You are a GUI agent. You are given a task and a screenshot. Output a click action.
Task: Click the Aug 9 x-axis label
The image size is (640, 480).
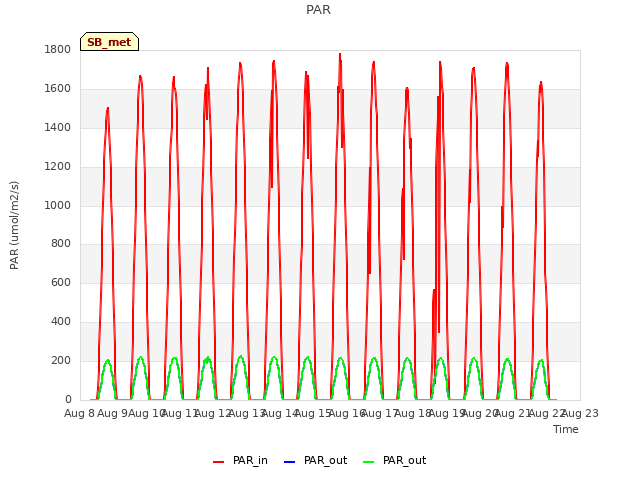113,413
